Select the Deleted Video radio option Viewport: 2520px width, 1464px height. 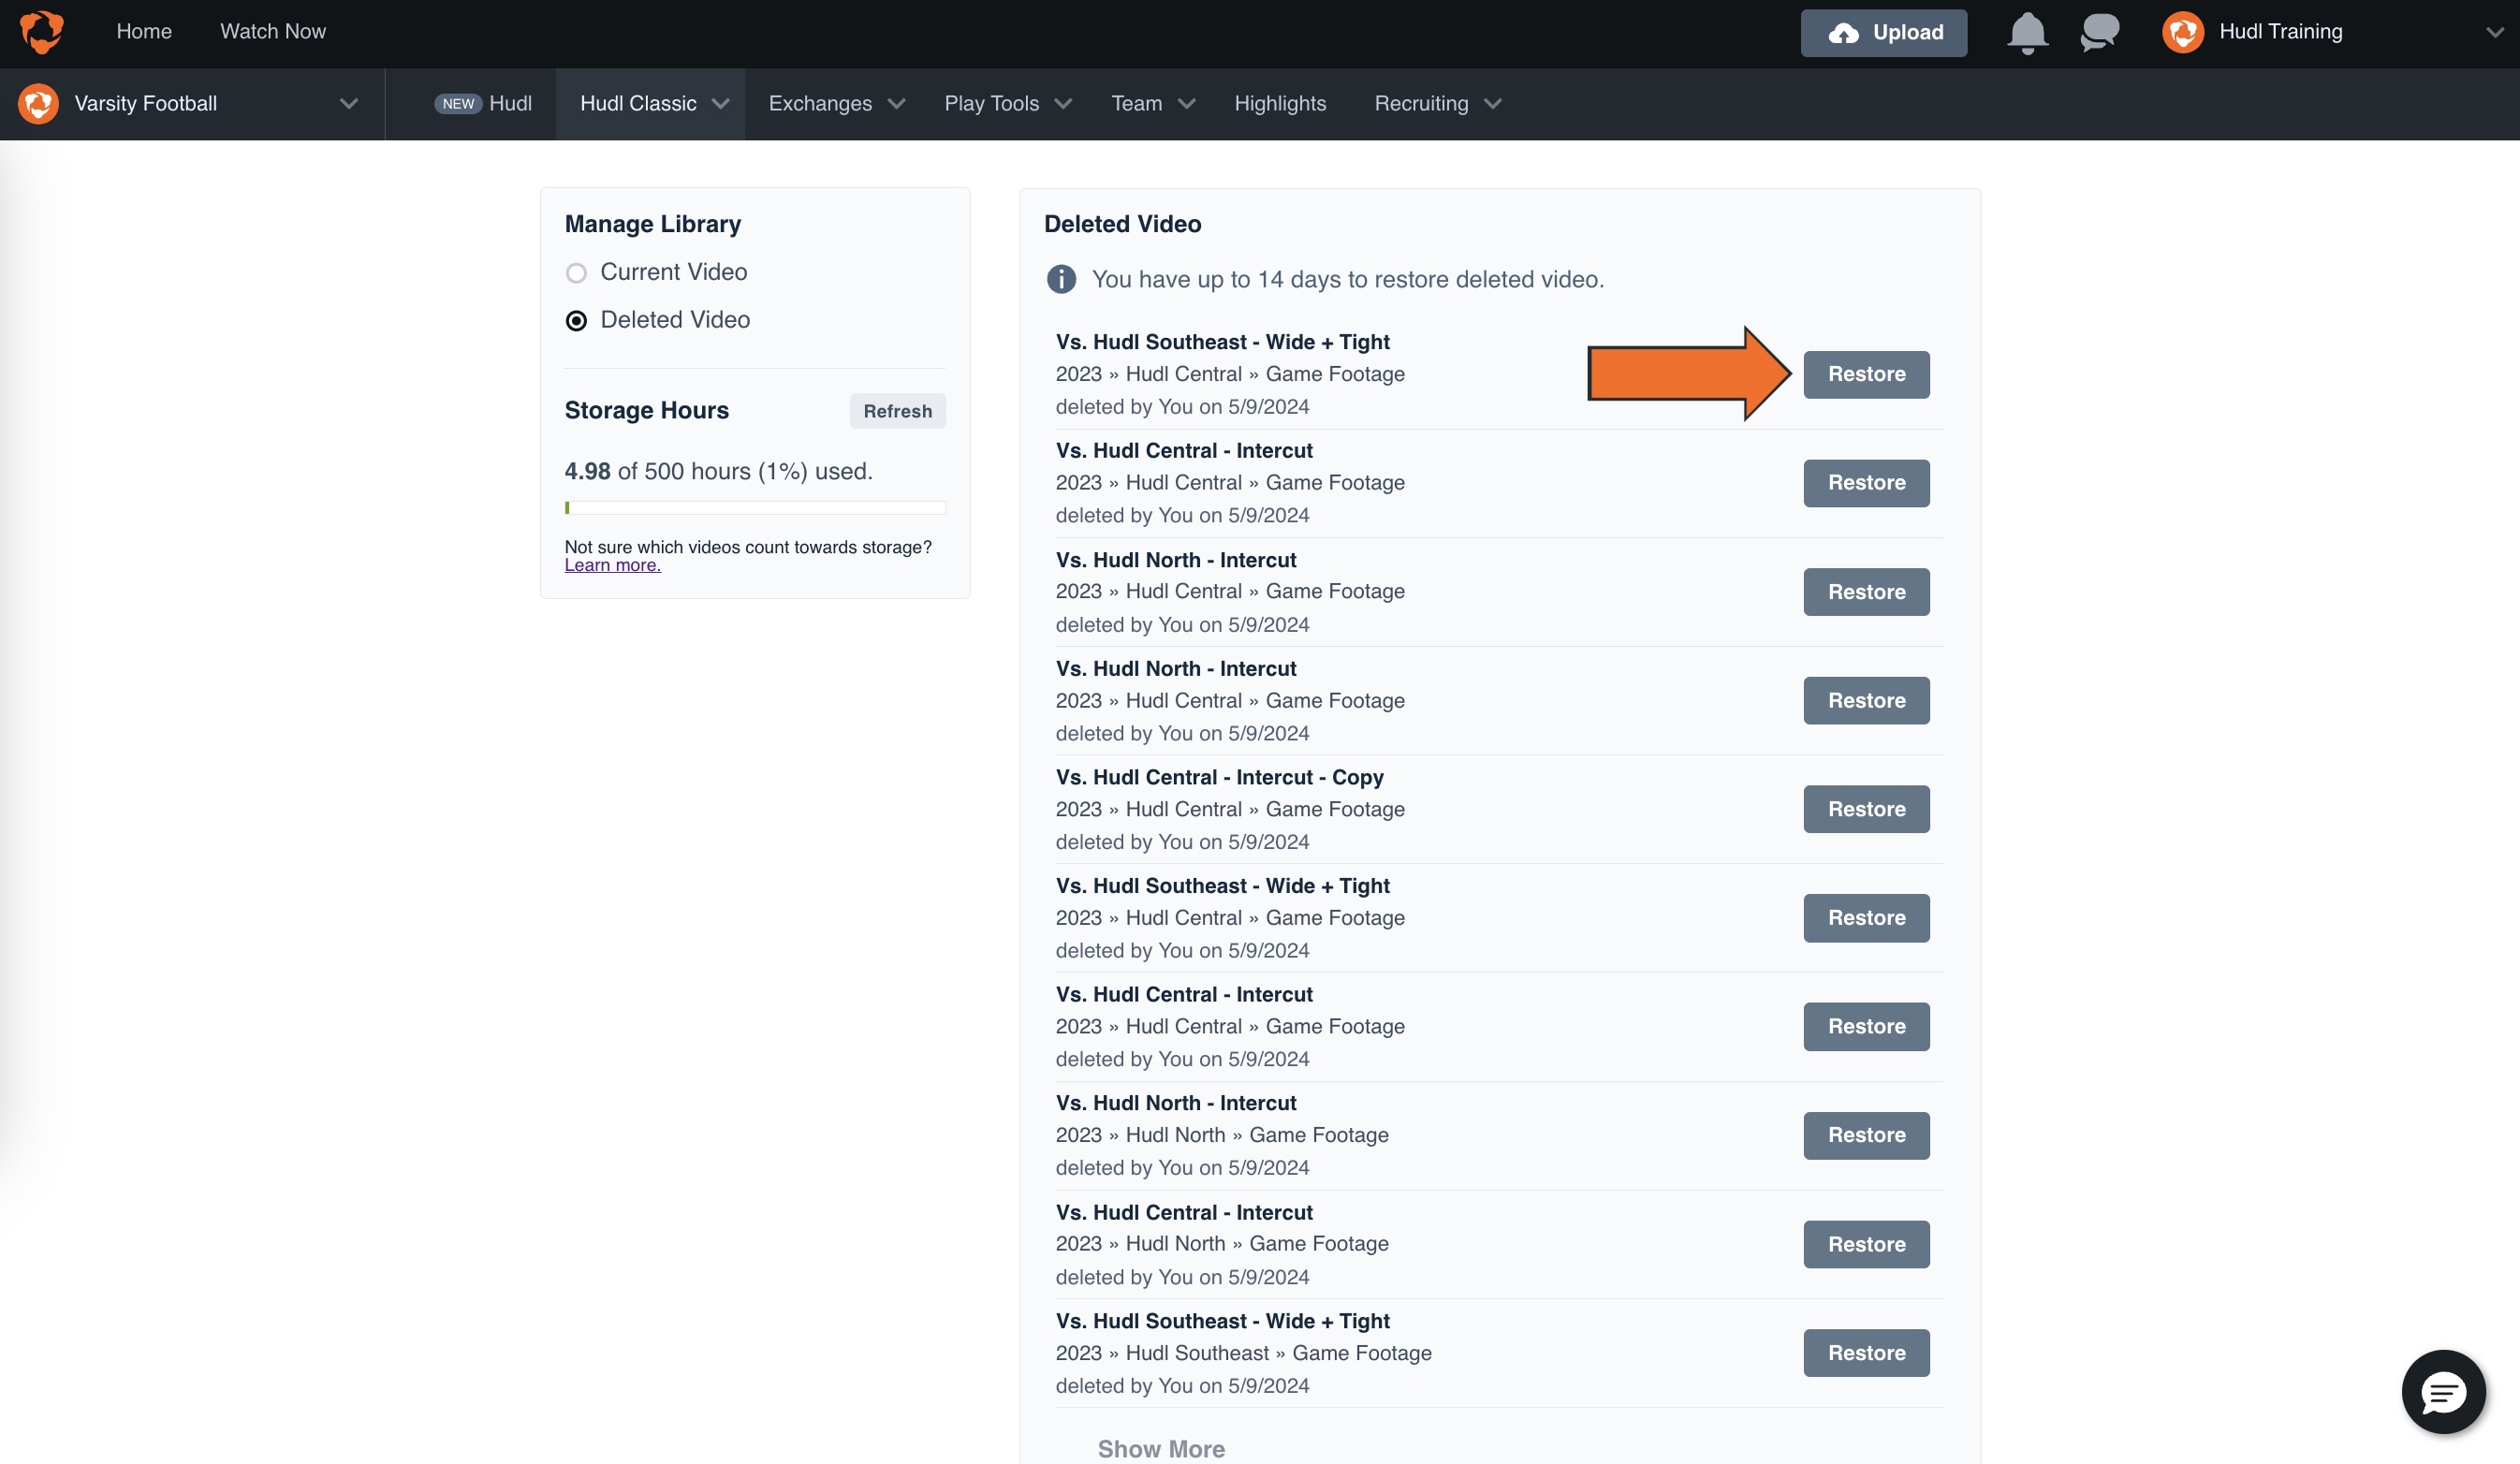(x=576, y=321)
